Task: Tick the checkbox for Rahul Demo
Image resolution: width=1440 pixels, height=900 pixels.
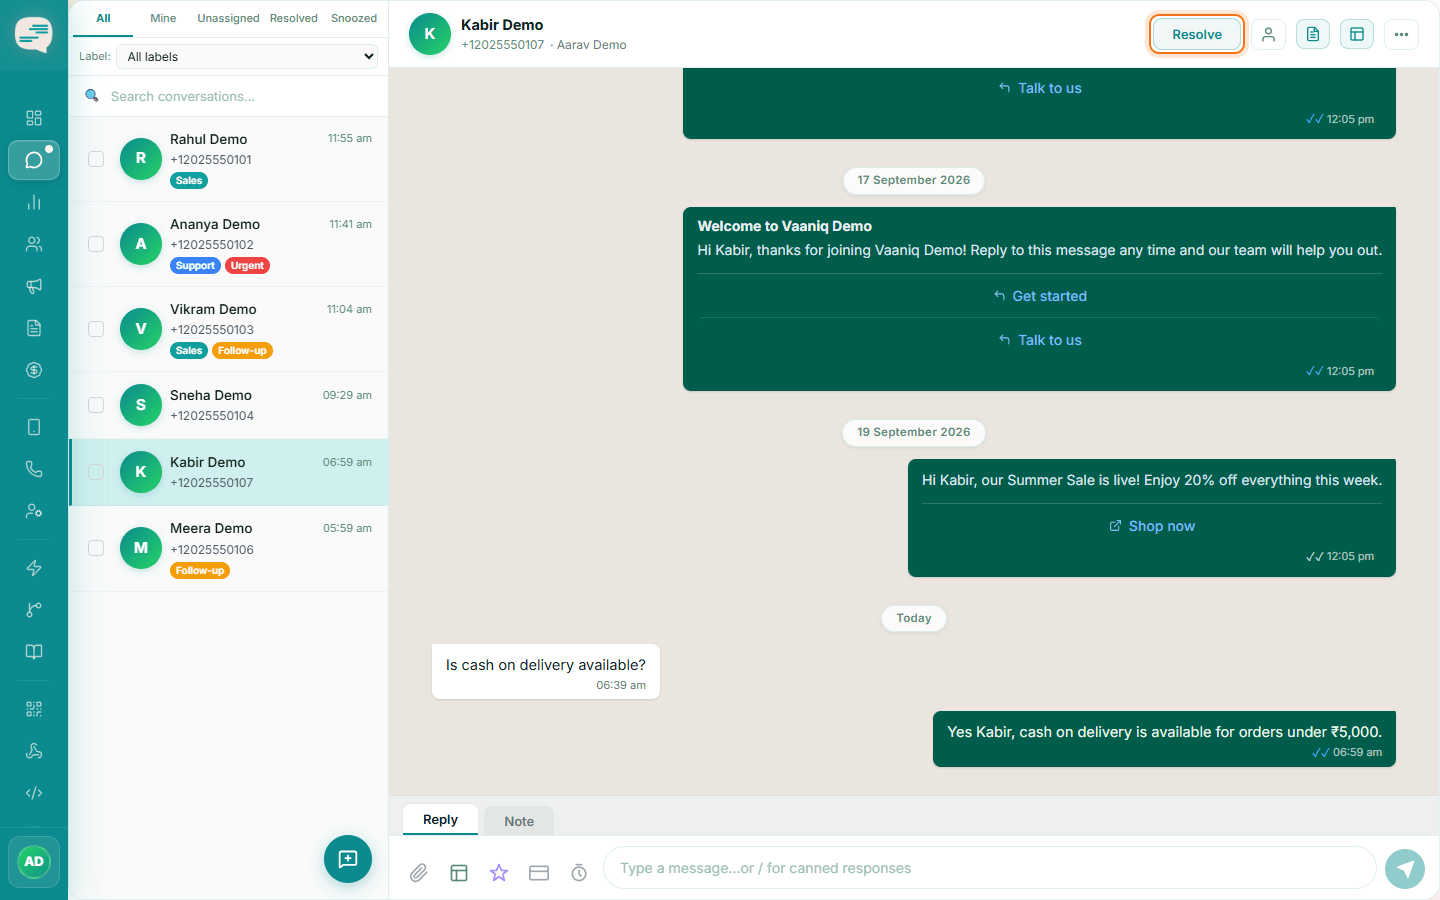Action: pos(96,159)
